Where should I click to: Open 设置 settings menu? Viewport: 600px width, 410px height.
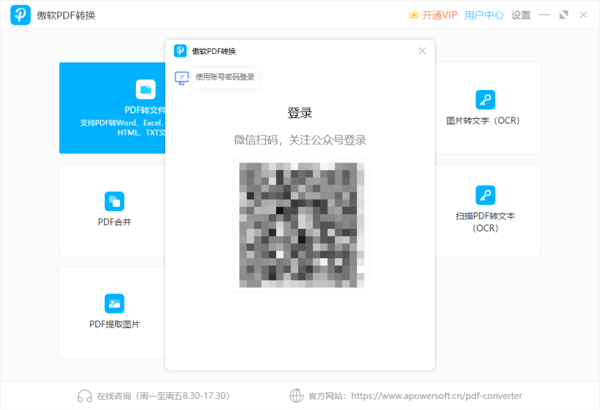[x=521, y=15]
